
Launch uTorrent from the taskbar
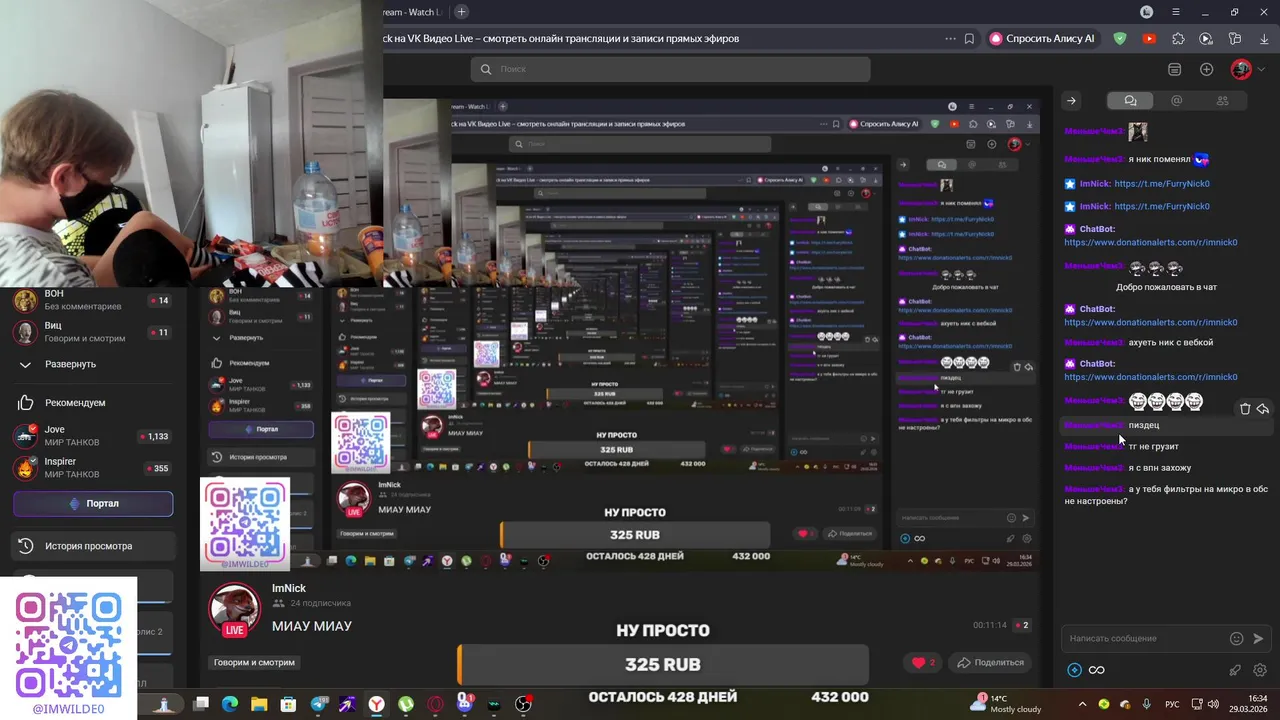[406, 704]
